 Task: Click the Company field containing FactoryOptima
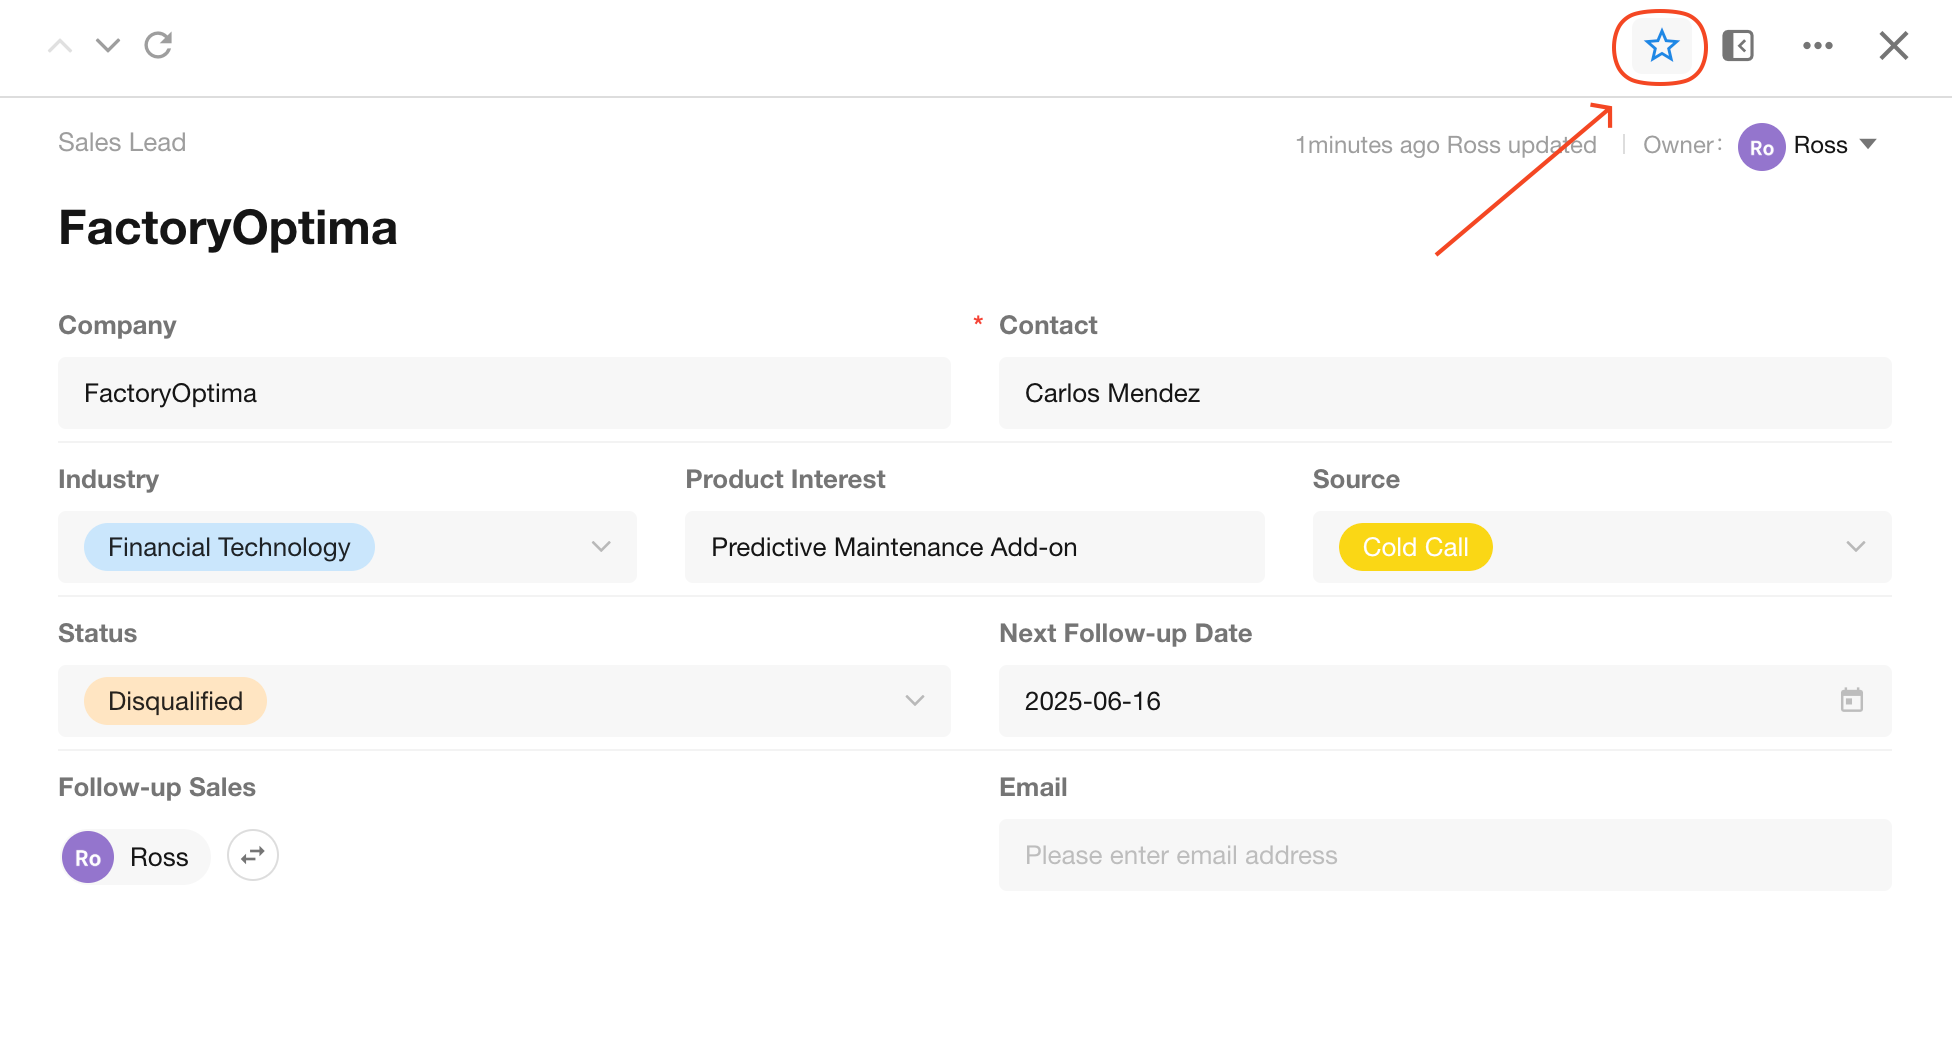(x=504, y=393)
